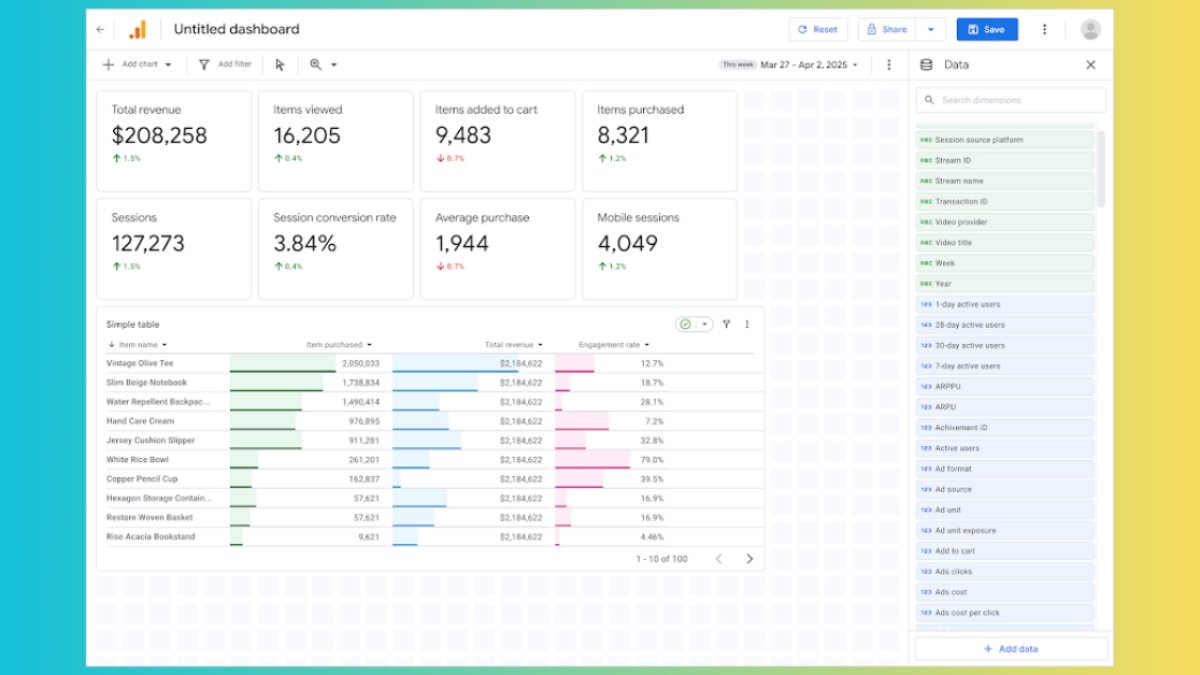This screenshot has width=1200, height=675.
Task: Click the Reset button
Action: tap(818, 30)
